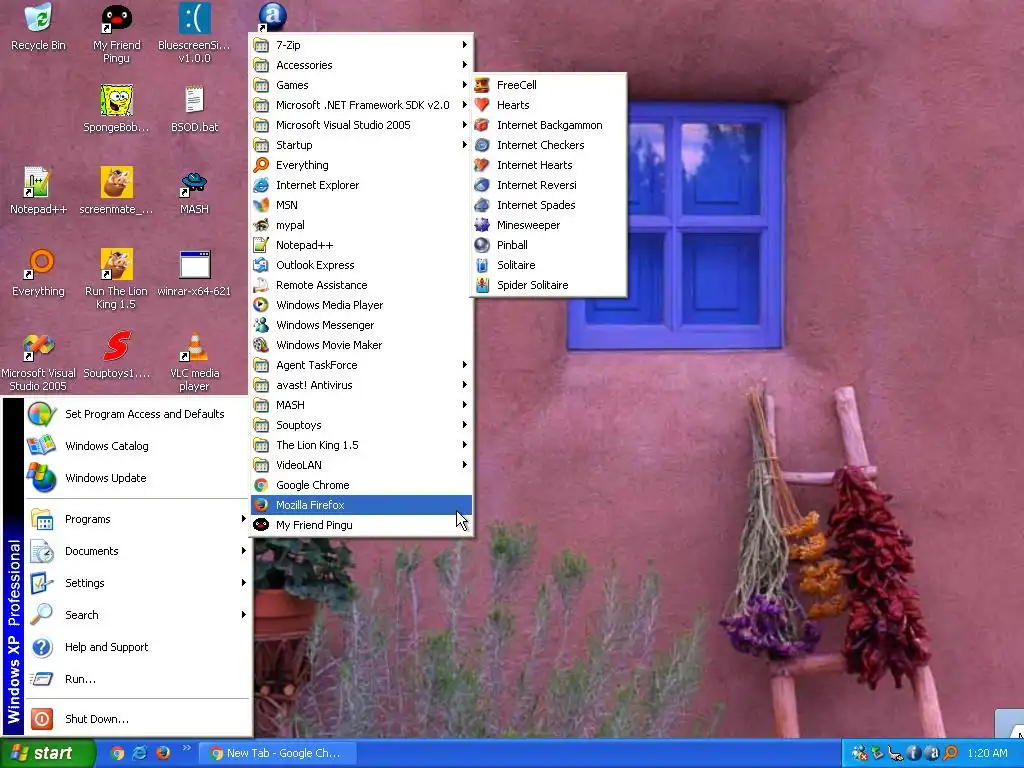The height and width of the screenshot is (768, 1024).
Task: Expand Search submenu in Start menu
Action: 138,615
